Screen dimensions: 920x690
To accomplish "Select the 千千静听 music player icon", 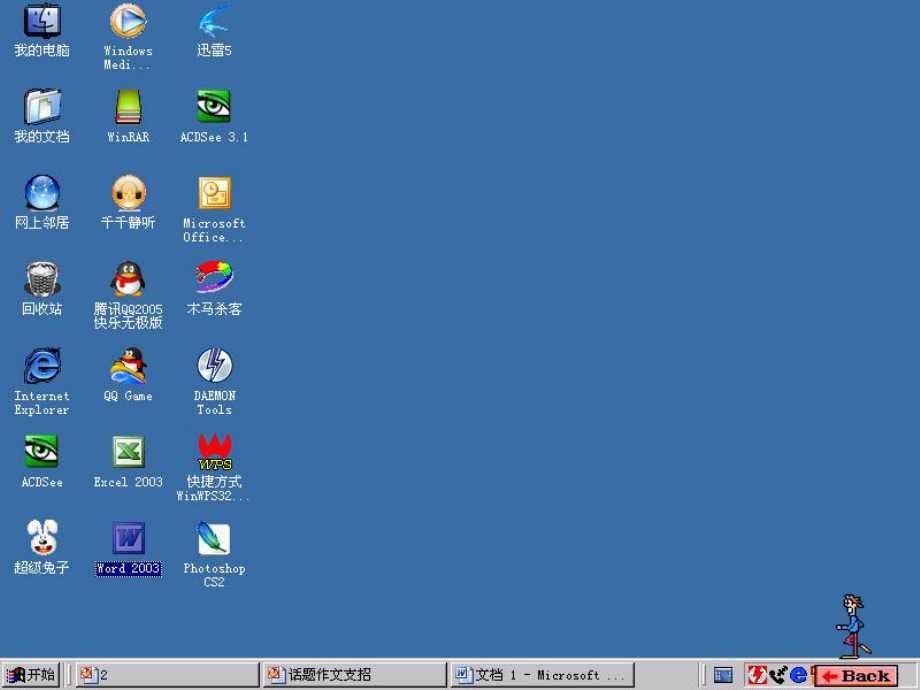I will pyautogui.click(x=128, y=192).
